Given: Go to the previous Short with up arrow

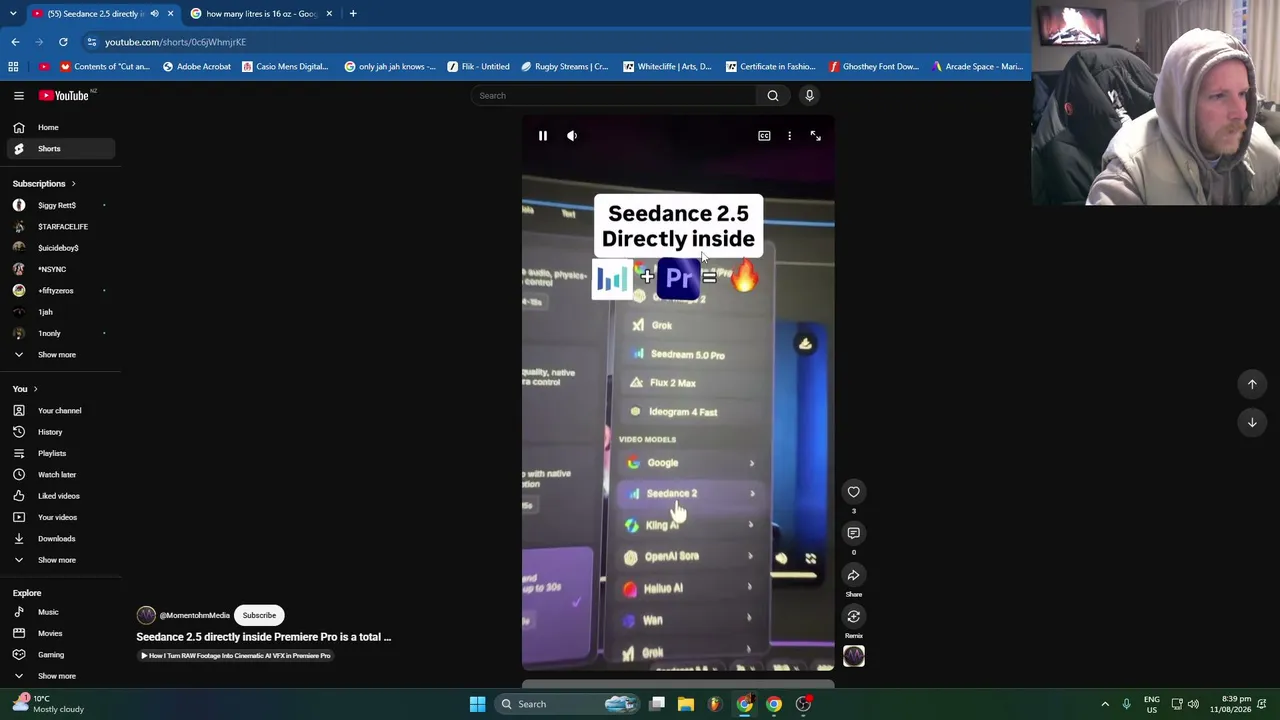Looking at the screenshot, I should tap(1252, 384).
